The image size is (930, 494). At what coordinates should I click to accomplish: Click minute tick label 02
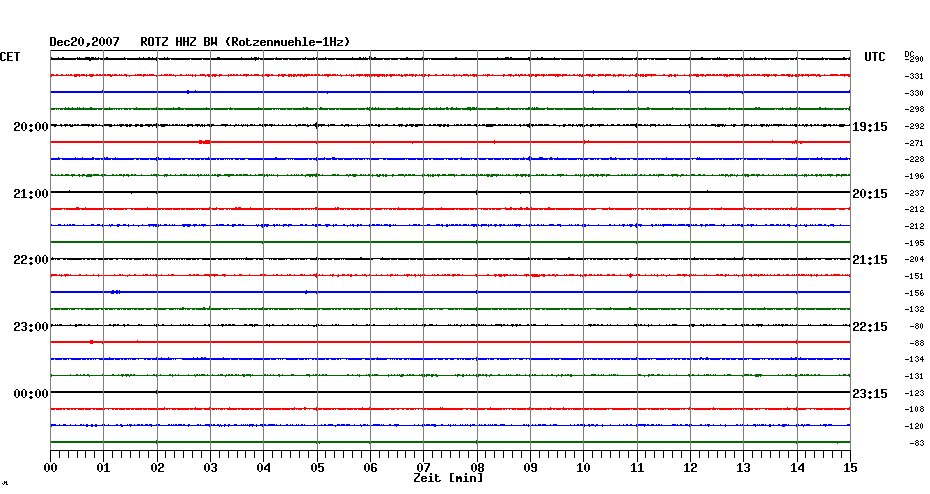coord(157,468)
